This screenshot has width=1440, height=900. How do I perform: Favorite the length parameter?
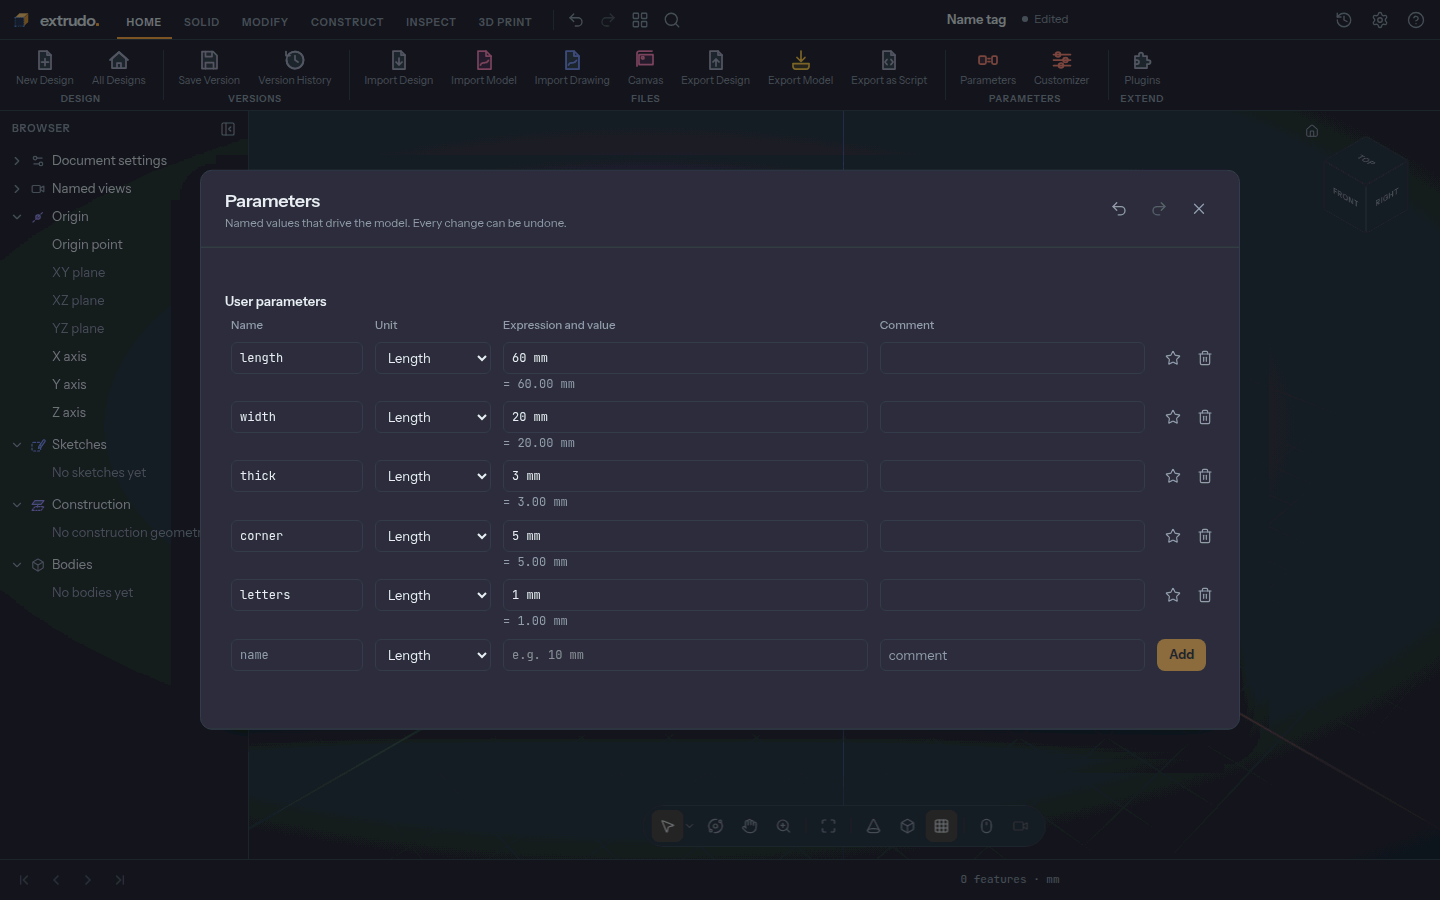[x=1173, y=358]
